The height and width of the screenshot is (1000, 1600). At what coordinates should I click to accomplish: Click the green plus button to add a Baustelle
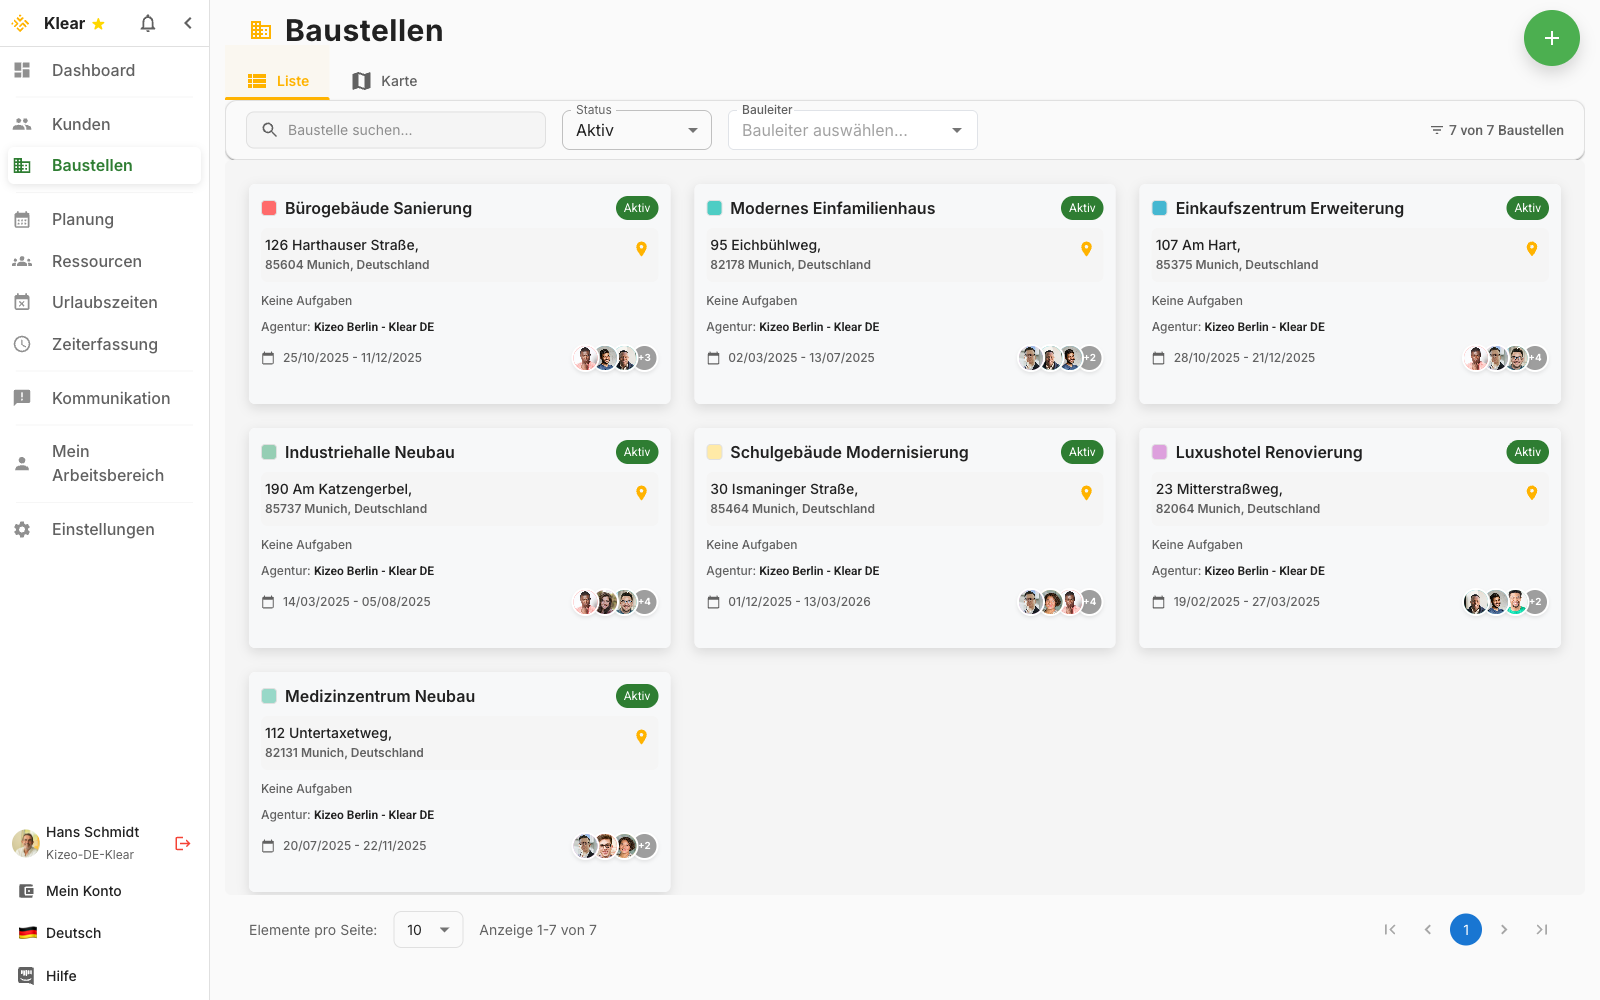click(x=1552, y=38)
